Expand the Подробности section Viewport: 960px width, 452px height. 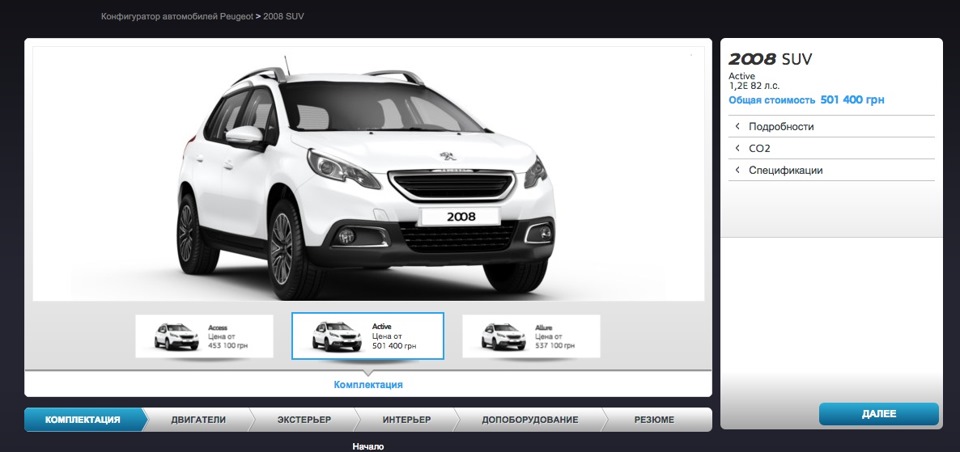tap(831, 127)
